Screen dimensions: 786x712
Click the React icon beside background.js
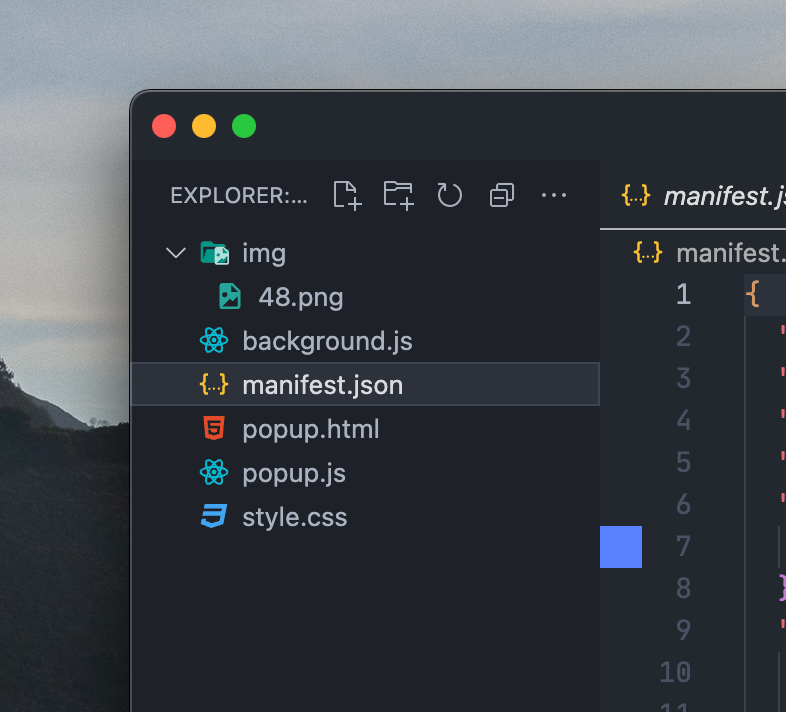214,340
